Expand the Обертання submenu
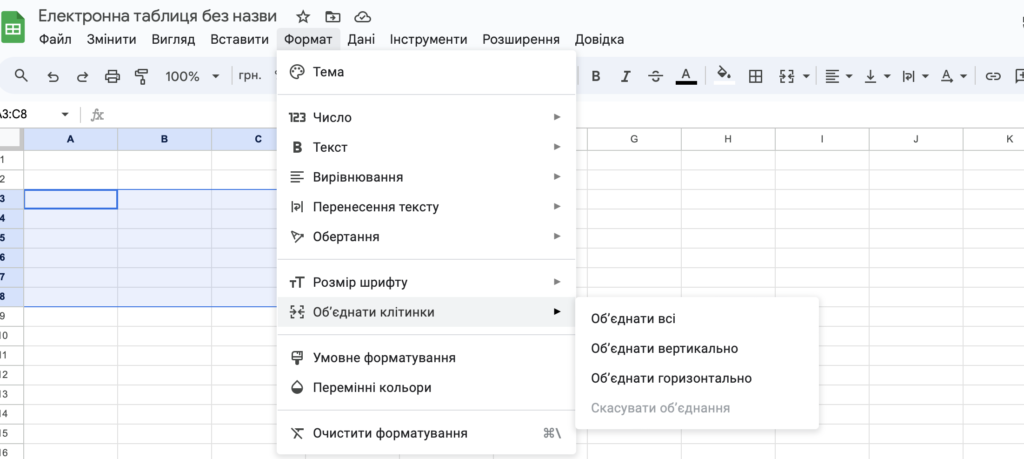The image size is (1024, 459). 426,236
